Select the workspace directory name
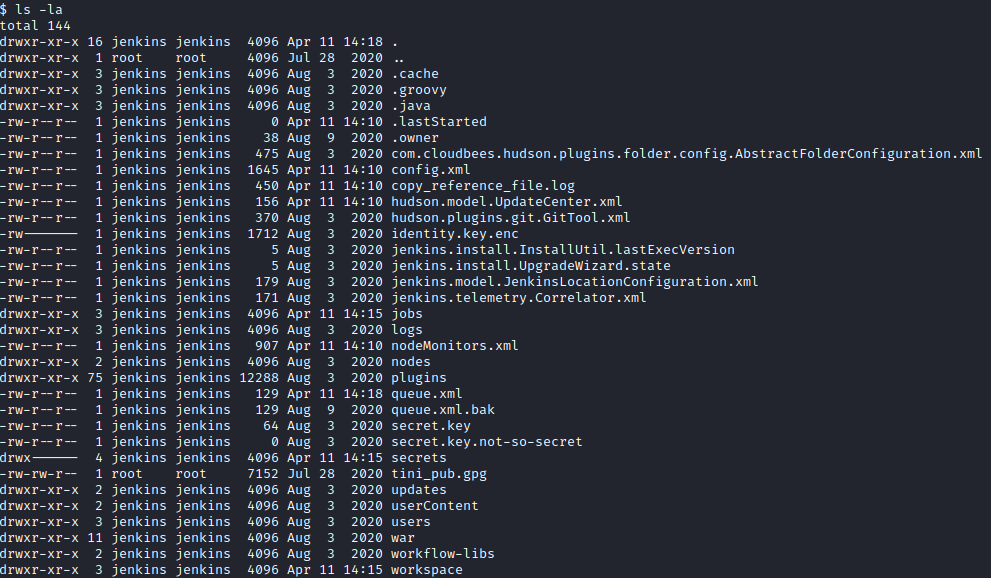This screenshot has width=991, height=578. 426,569
